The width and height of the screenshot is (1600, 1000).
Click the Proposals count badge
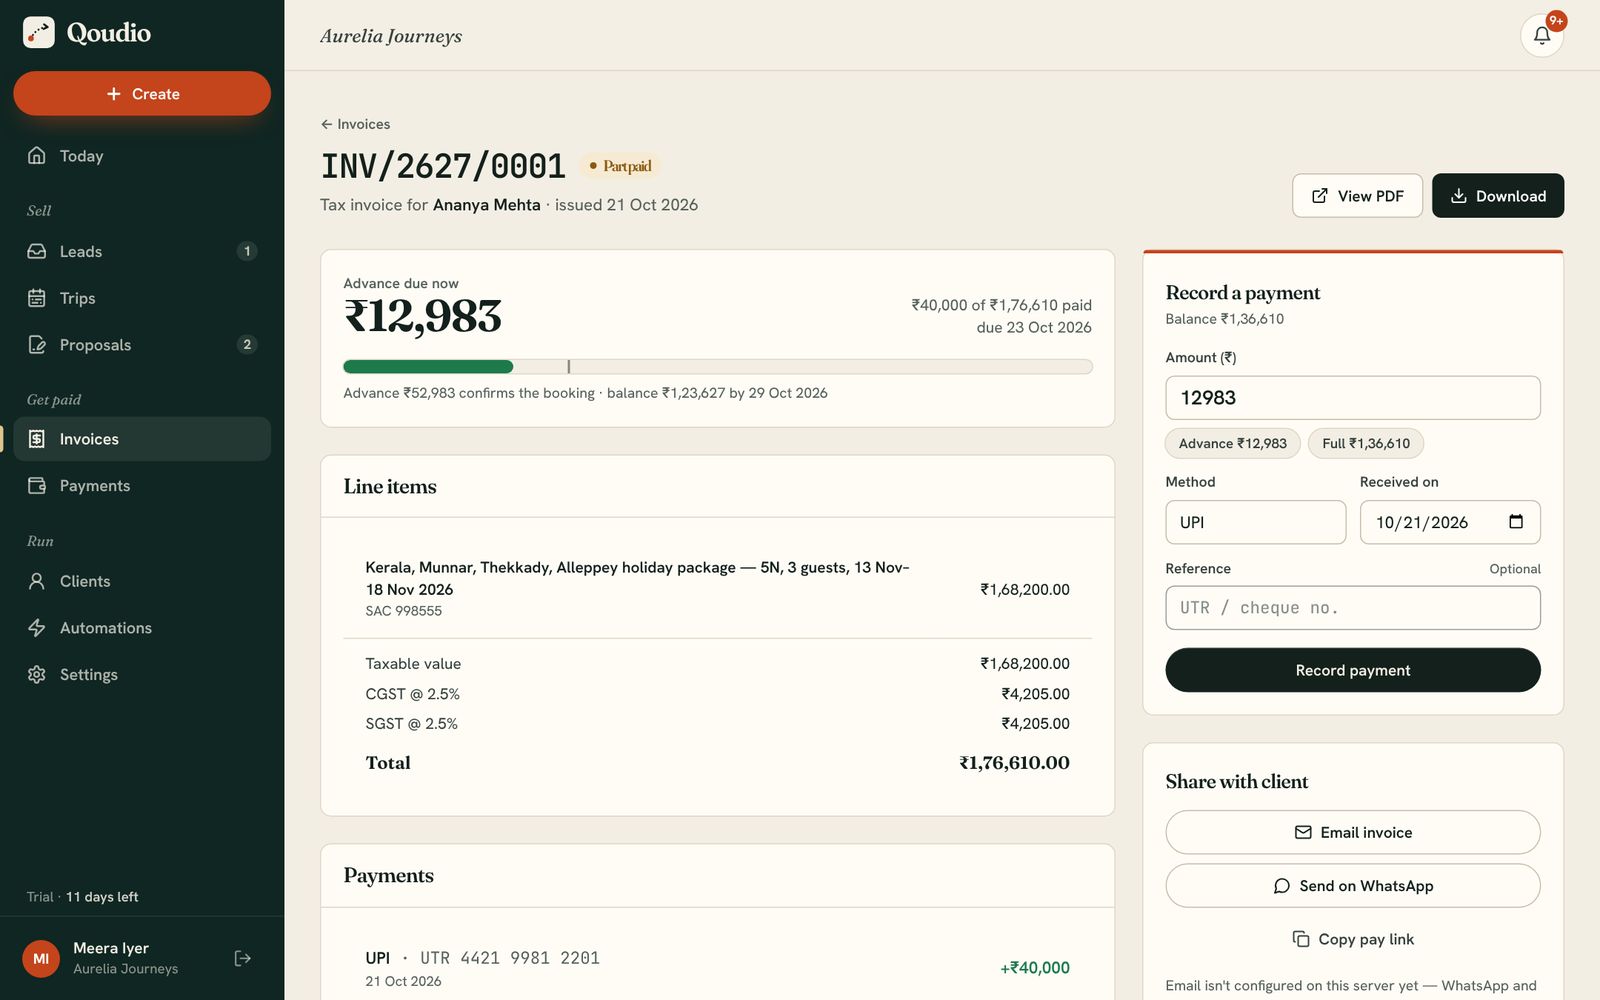pyautogui.click(x=247, y=345)
